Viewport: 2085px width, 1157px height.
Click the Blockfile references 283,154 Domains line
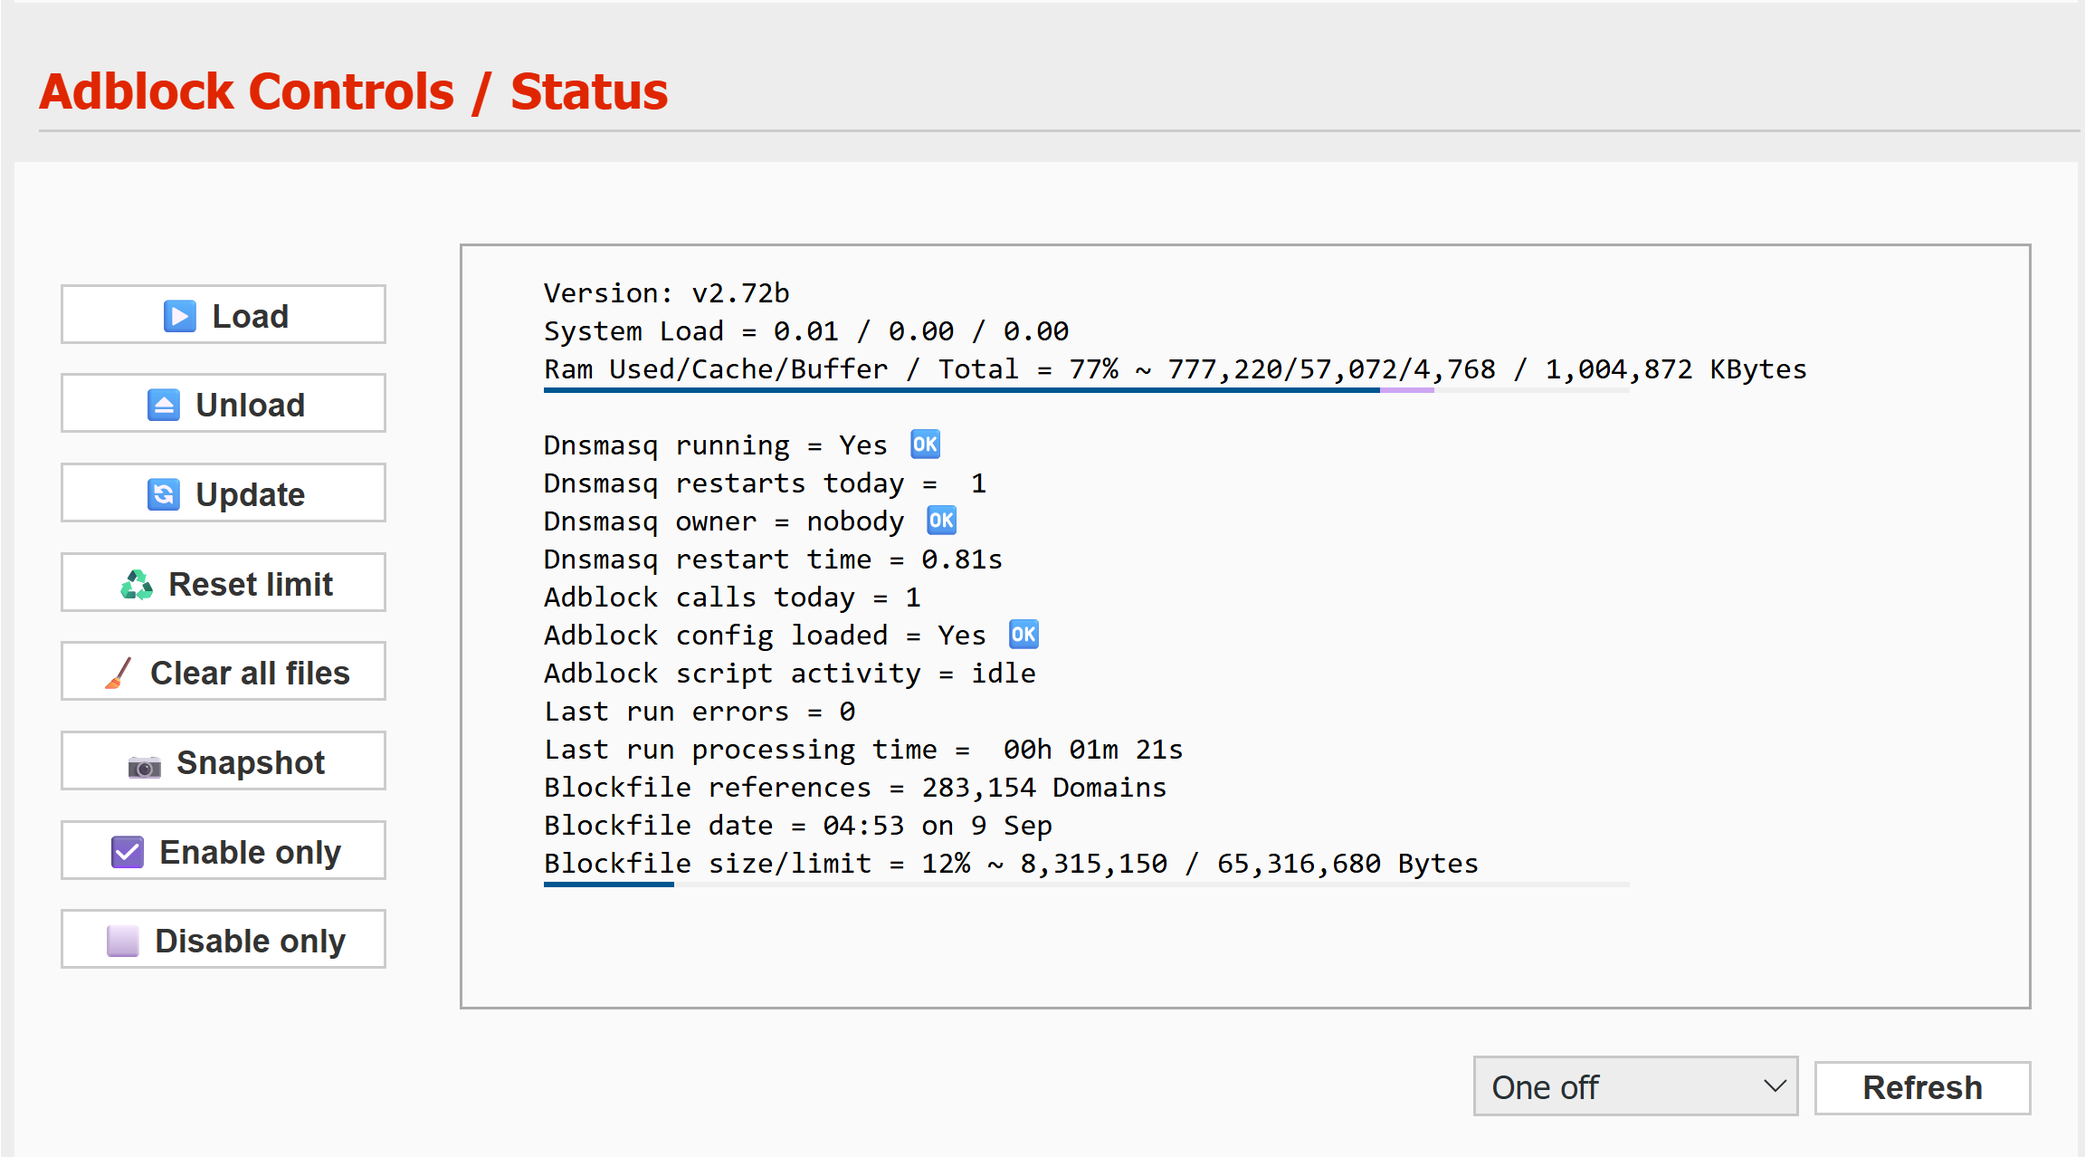[855, 787]
